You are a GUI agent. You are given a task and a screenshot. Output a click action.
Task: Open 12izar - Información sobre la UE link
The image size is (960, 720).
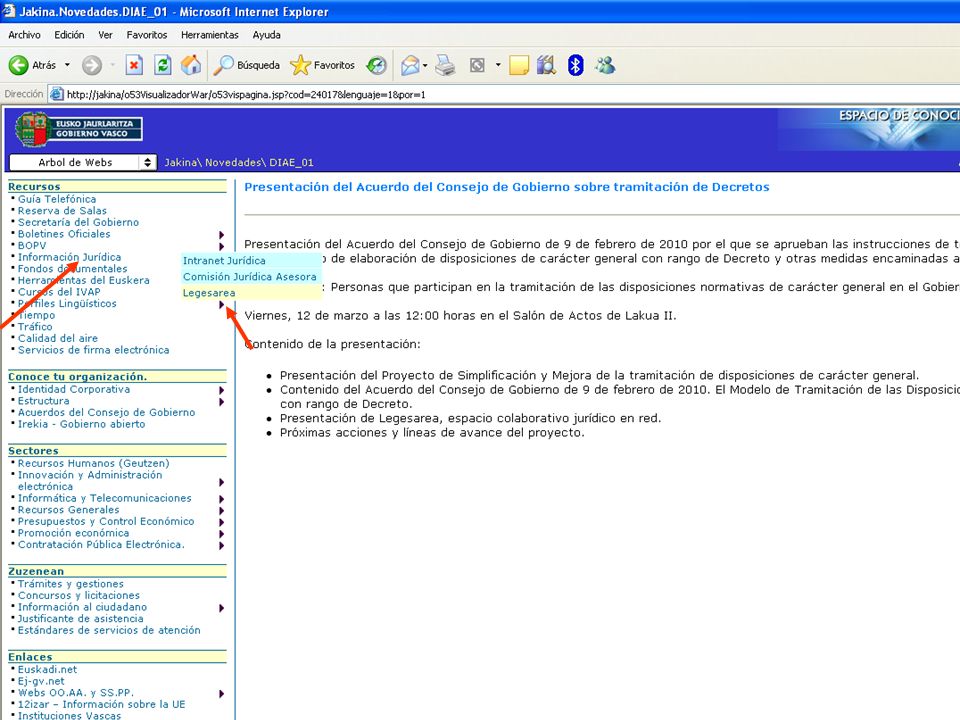tap(102, 705)
